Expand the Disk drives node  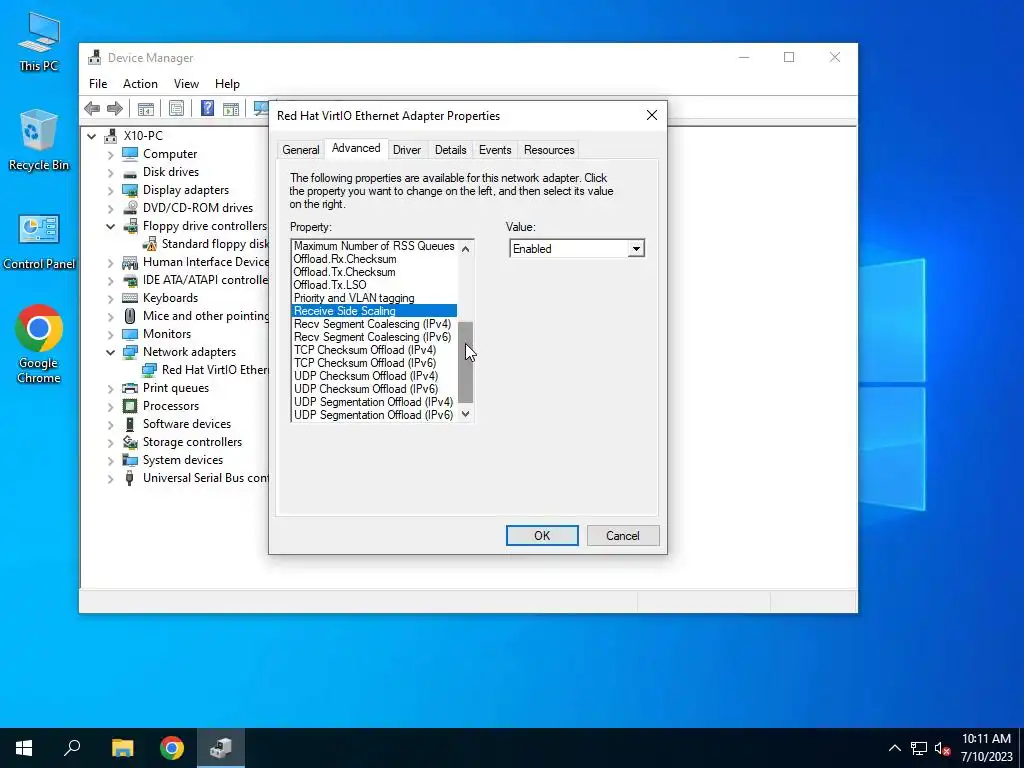click(x=110, y=173)
